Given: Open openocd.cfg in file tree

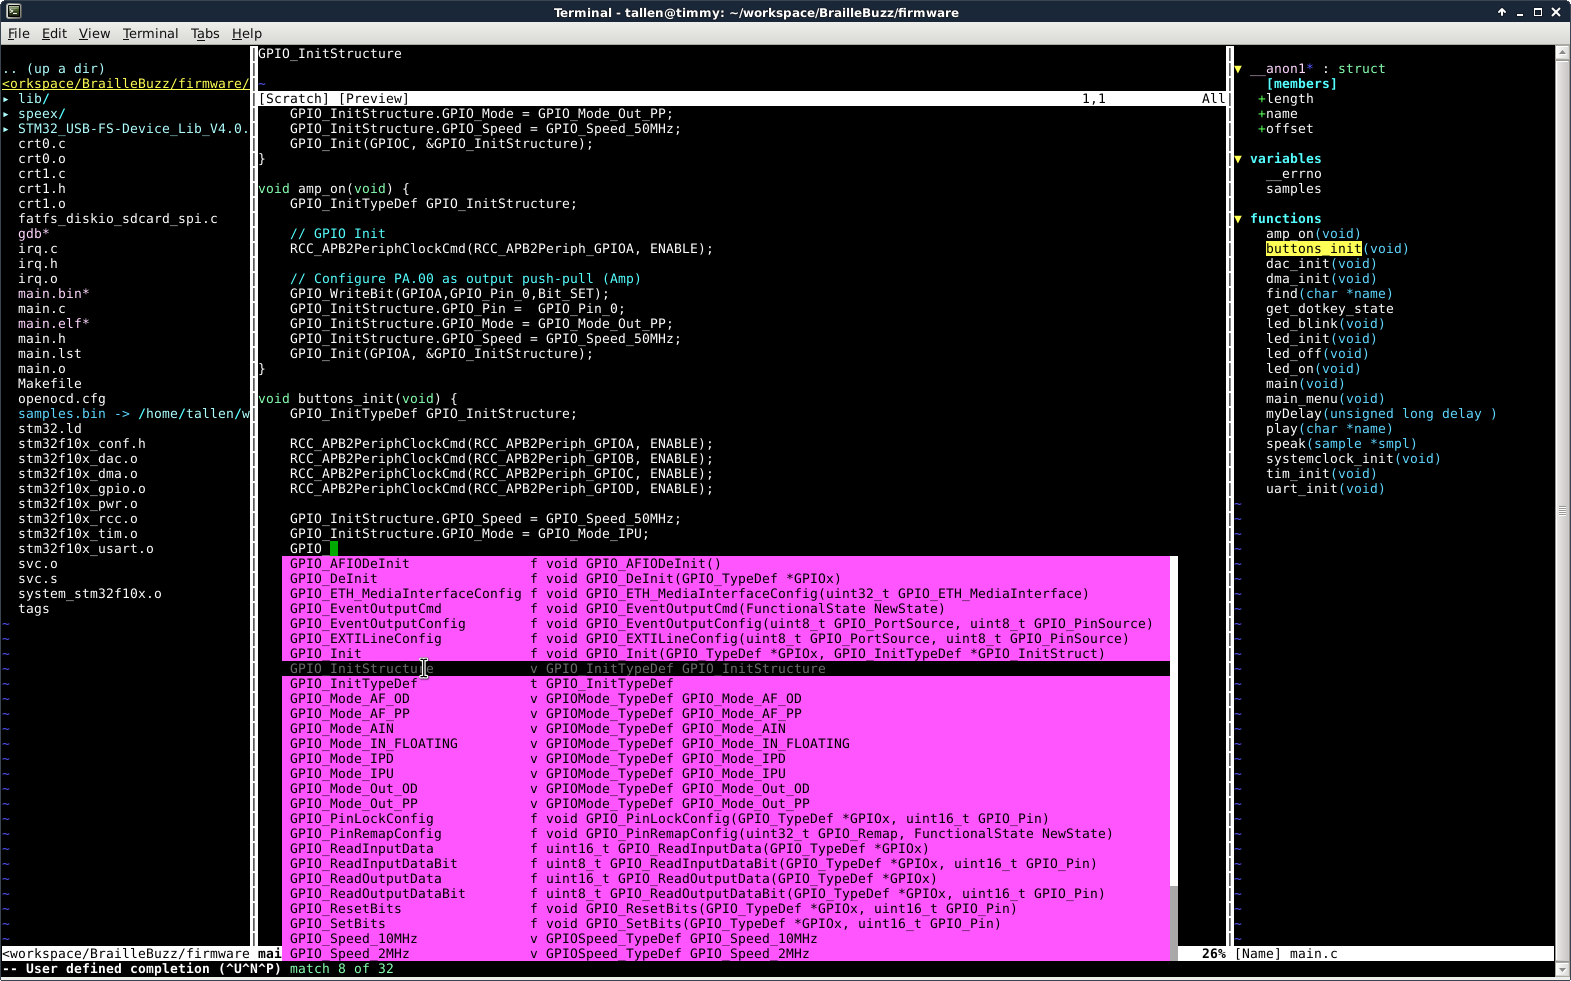Looking at the screenshot, I should coord(62,399).
